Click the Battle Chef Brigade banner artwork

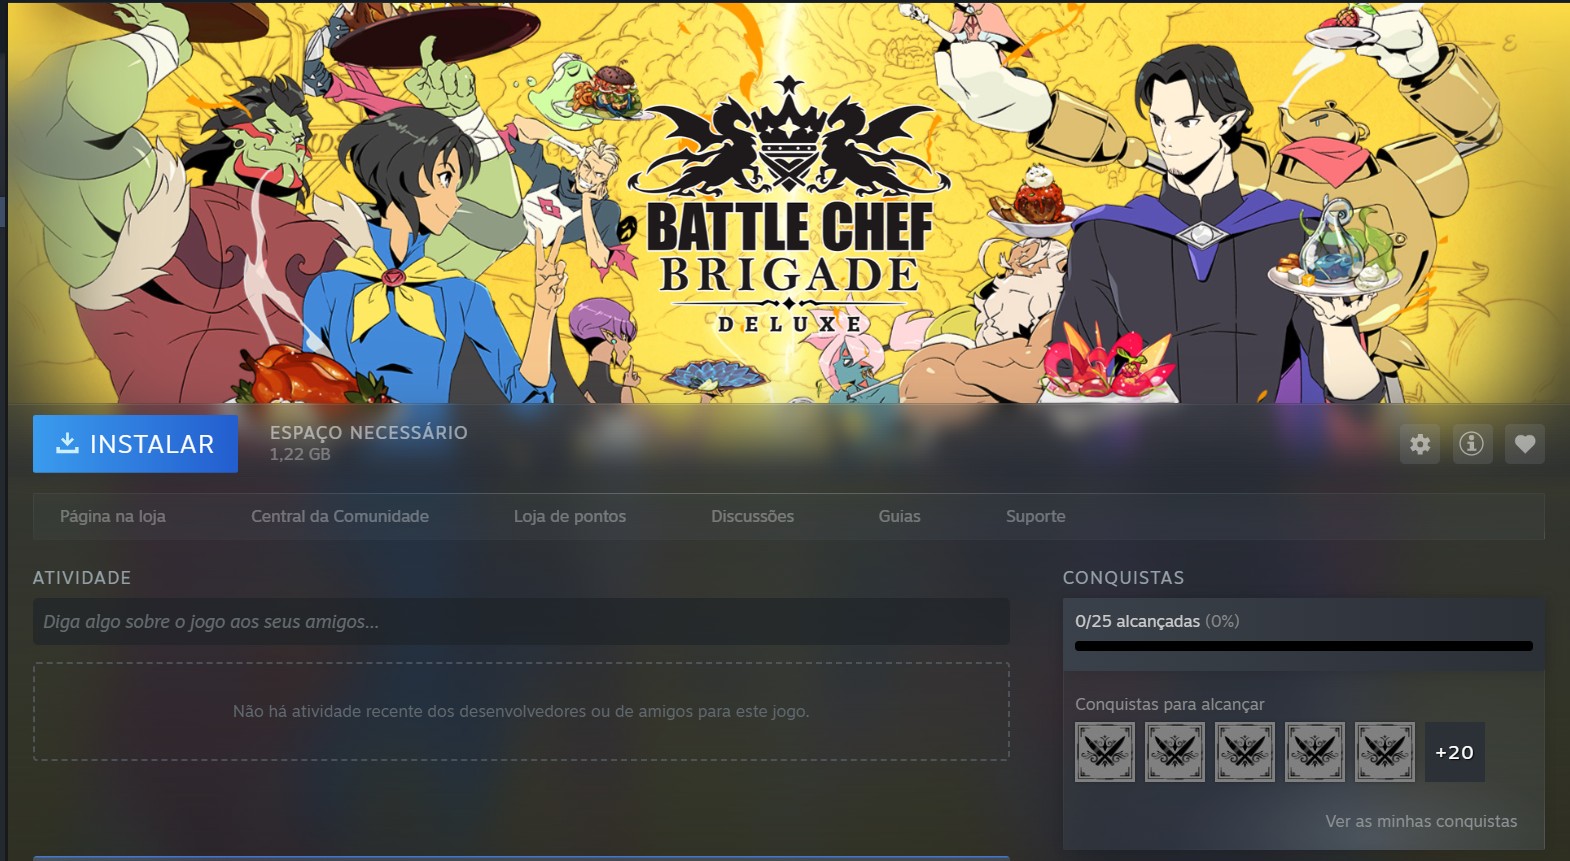(789, 201)
